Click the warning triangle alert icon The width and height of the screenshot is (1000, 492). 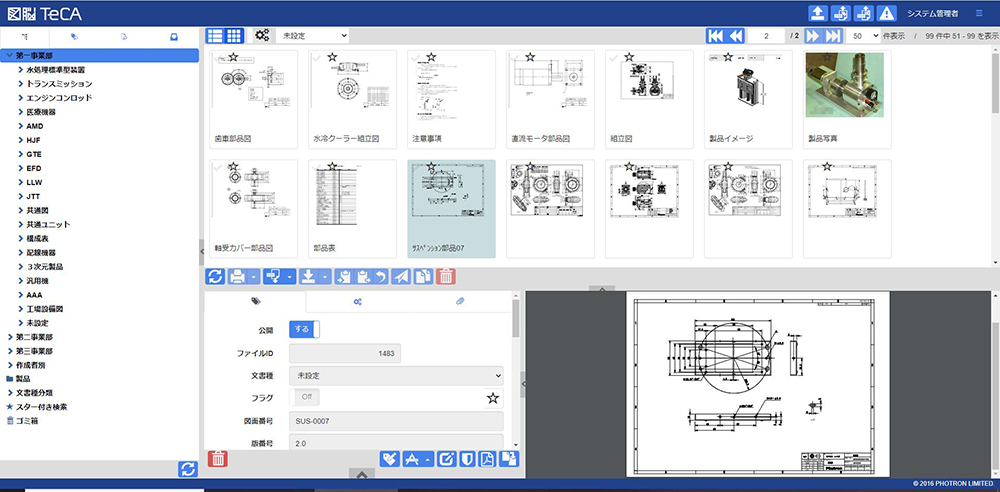[x=886, y=13]
